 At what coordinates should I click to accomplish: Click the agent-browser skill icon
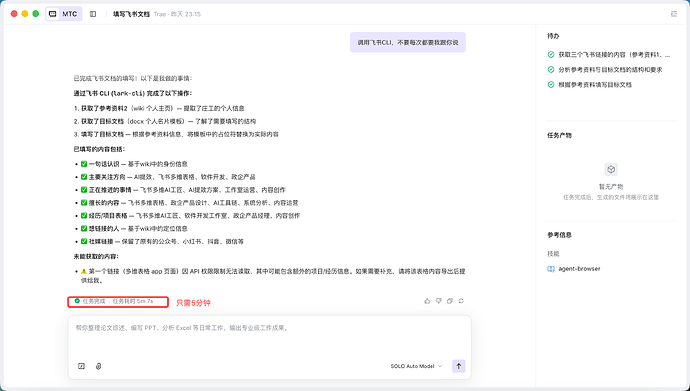pyautogui.click(x=551, y=269)
